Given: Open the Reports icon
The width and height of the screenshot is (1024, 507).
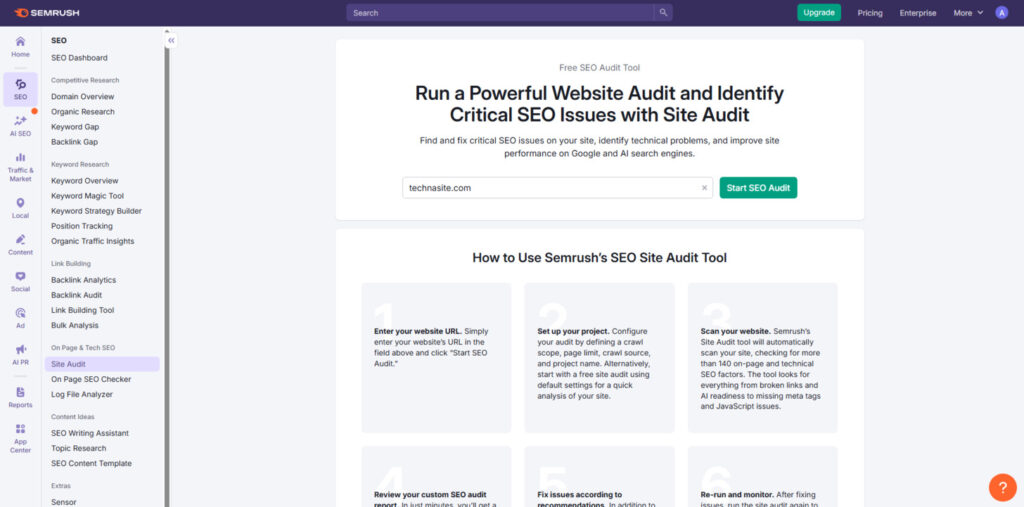Looking at the screenshot, I should pos(20,393).
